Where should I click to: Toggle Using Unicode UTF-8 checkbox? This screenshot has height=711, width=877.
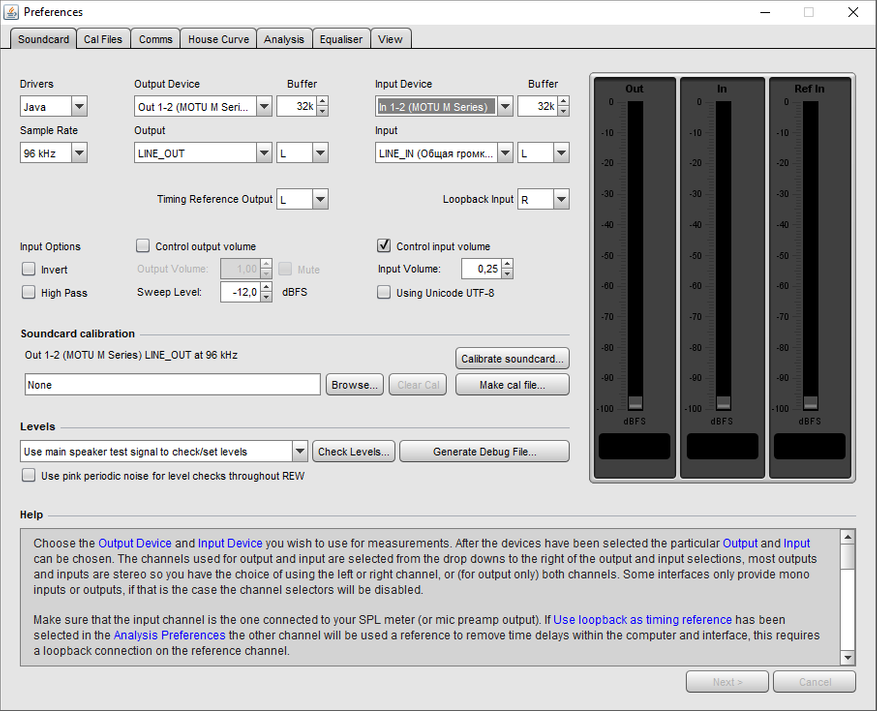(384, 292)
